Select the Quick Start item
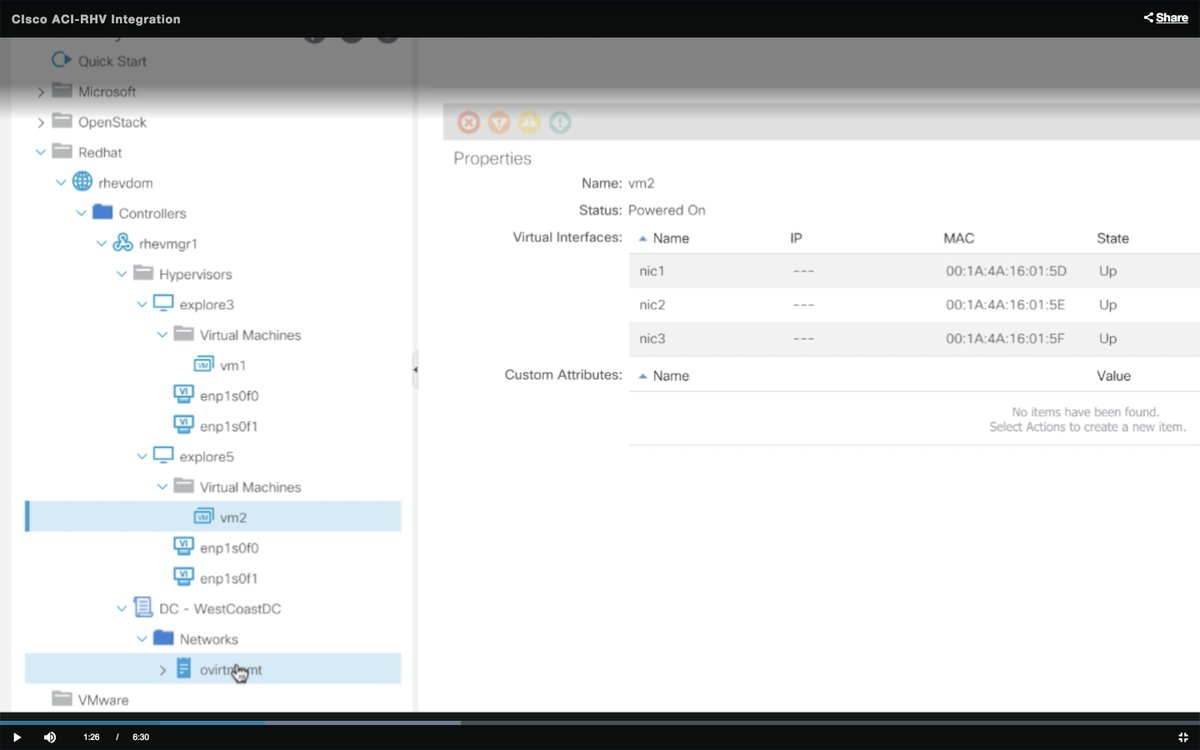The width and height of the screenshot is (1200, 750). (x=112, y=61)
